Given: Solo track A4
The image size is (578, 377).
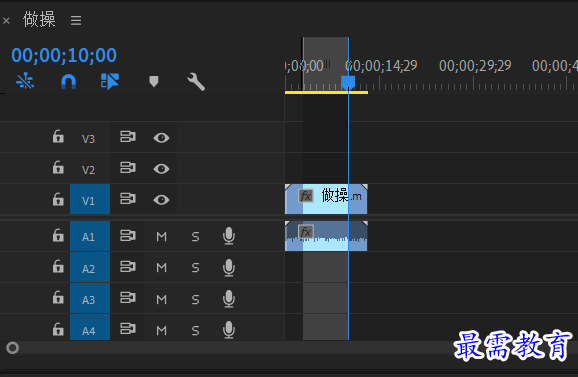Looking at the screenshot, I should tap(195, 330).
